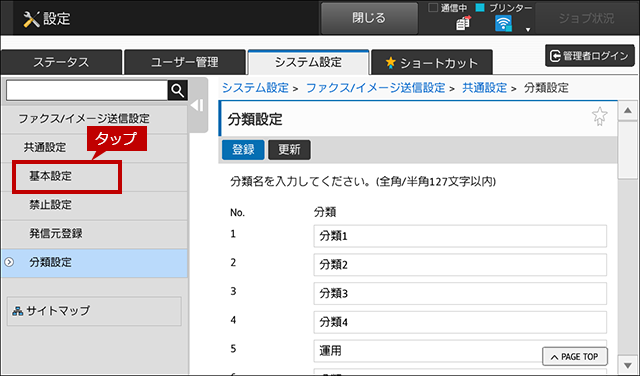Click the star icon on ショートカット tab
640x376 pixels.
click(x=391, y=62)
